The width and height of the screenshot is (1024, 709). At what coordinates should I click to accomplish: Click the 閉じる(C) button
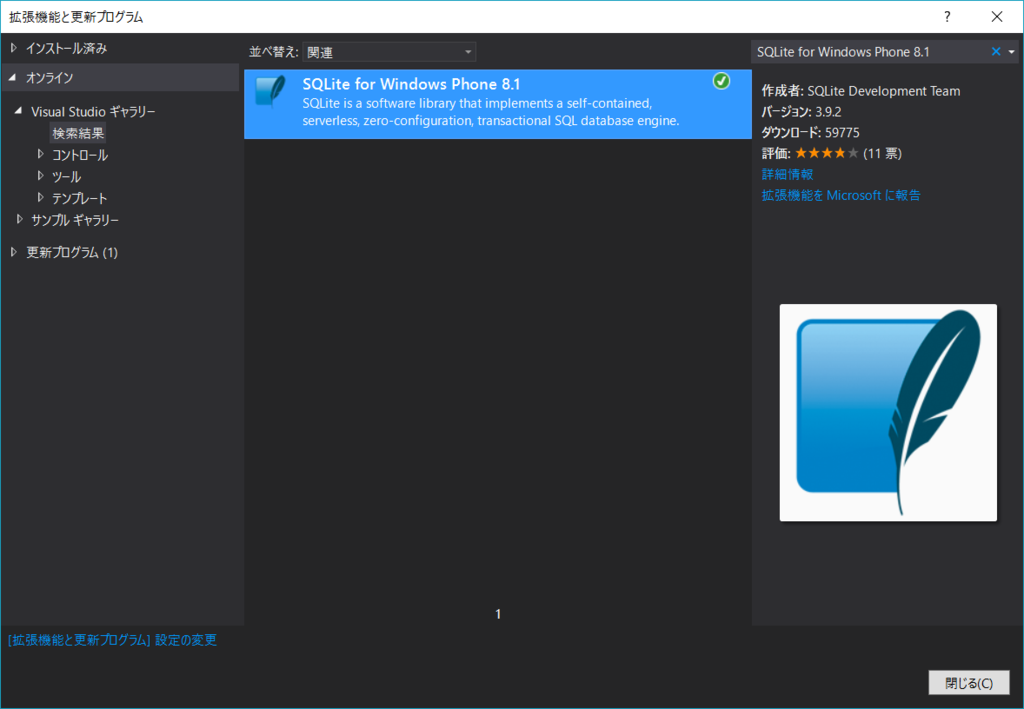pyautogui.click(x=969, y=683)
